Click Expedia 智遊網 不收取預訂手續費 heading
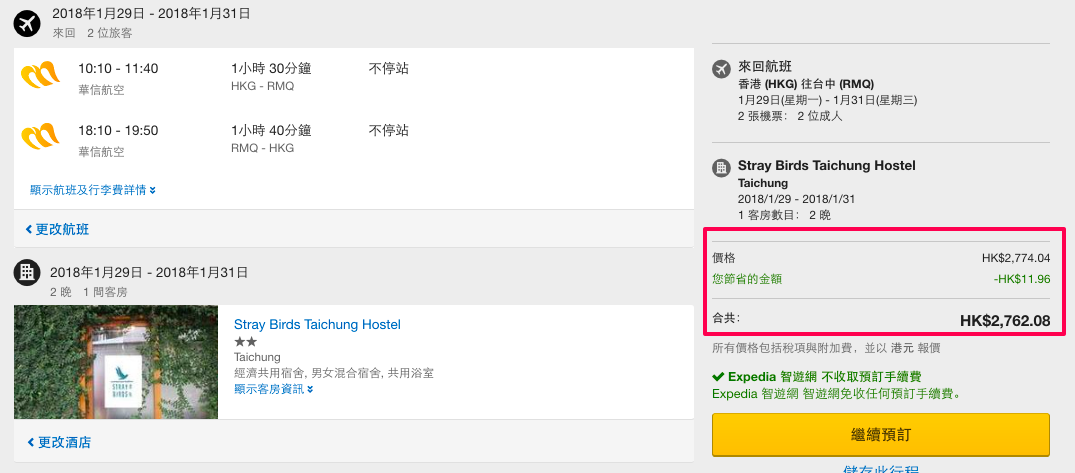 point(823,377)
